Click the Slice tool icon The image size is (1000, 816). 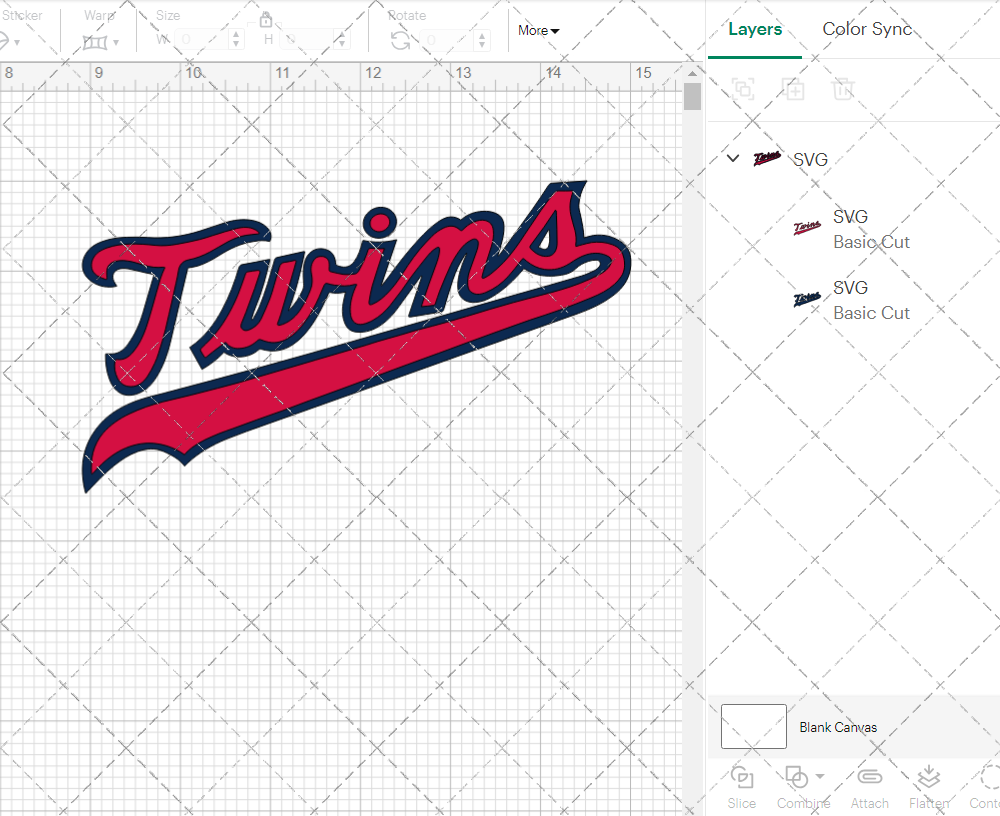[x=742, y=778]
